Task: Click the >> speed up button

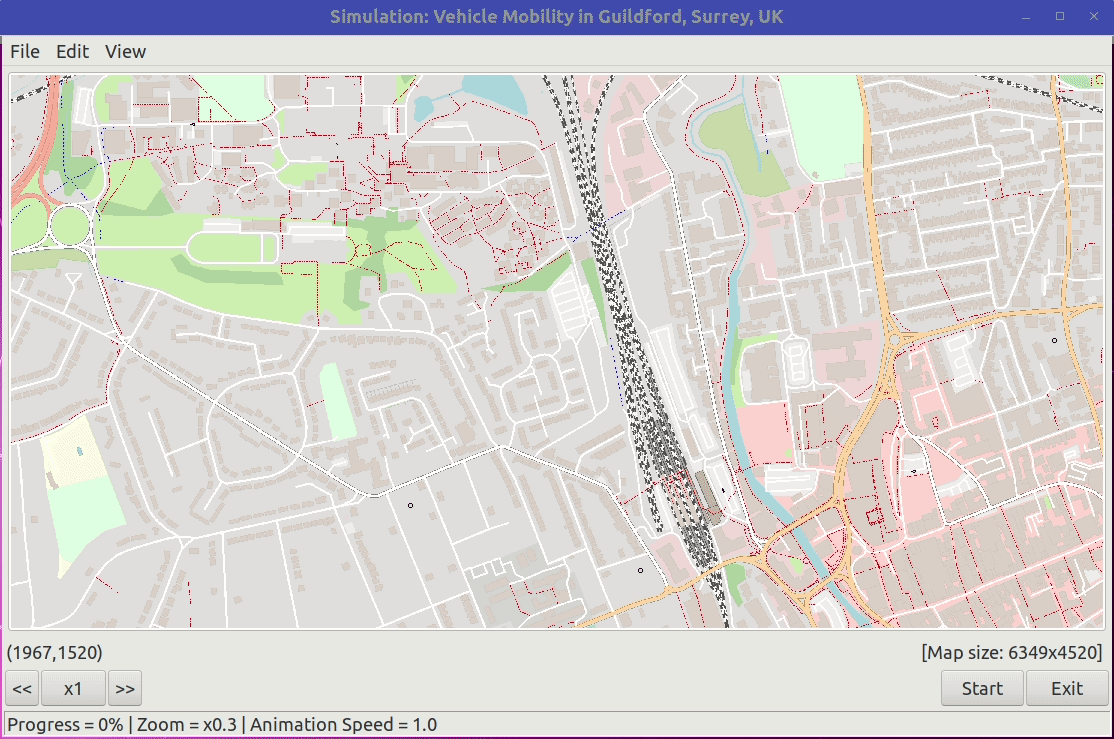Action: (x=125, y=689)
